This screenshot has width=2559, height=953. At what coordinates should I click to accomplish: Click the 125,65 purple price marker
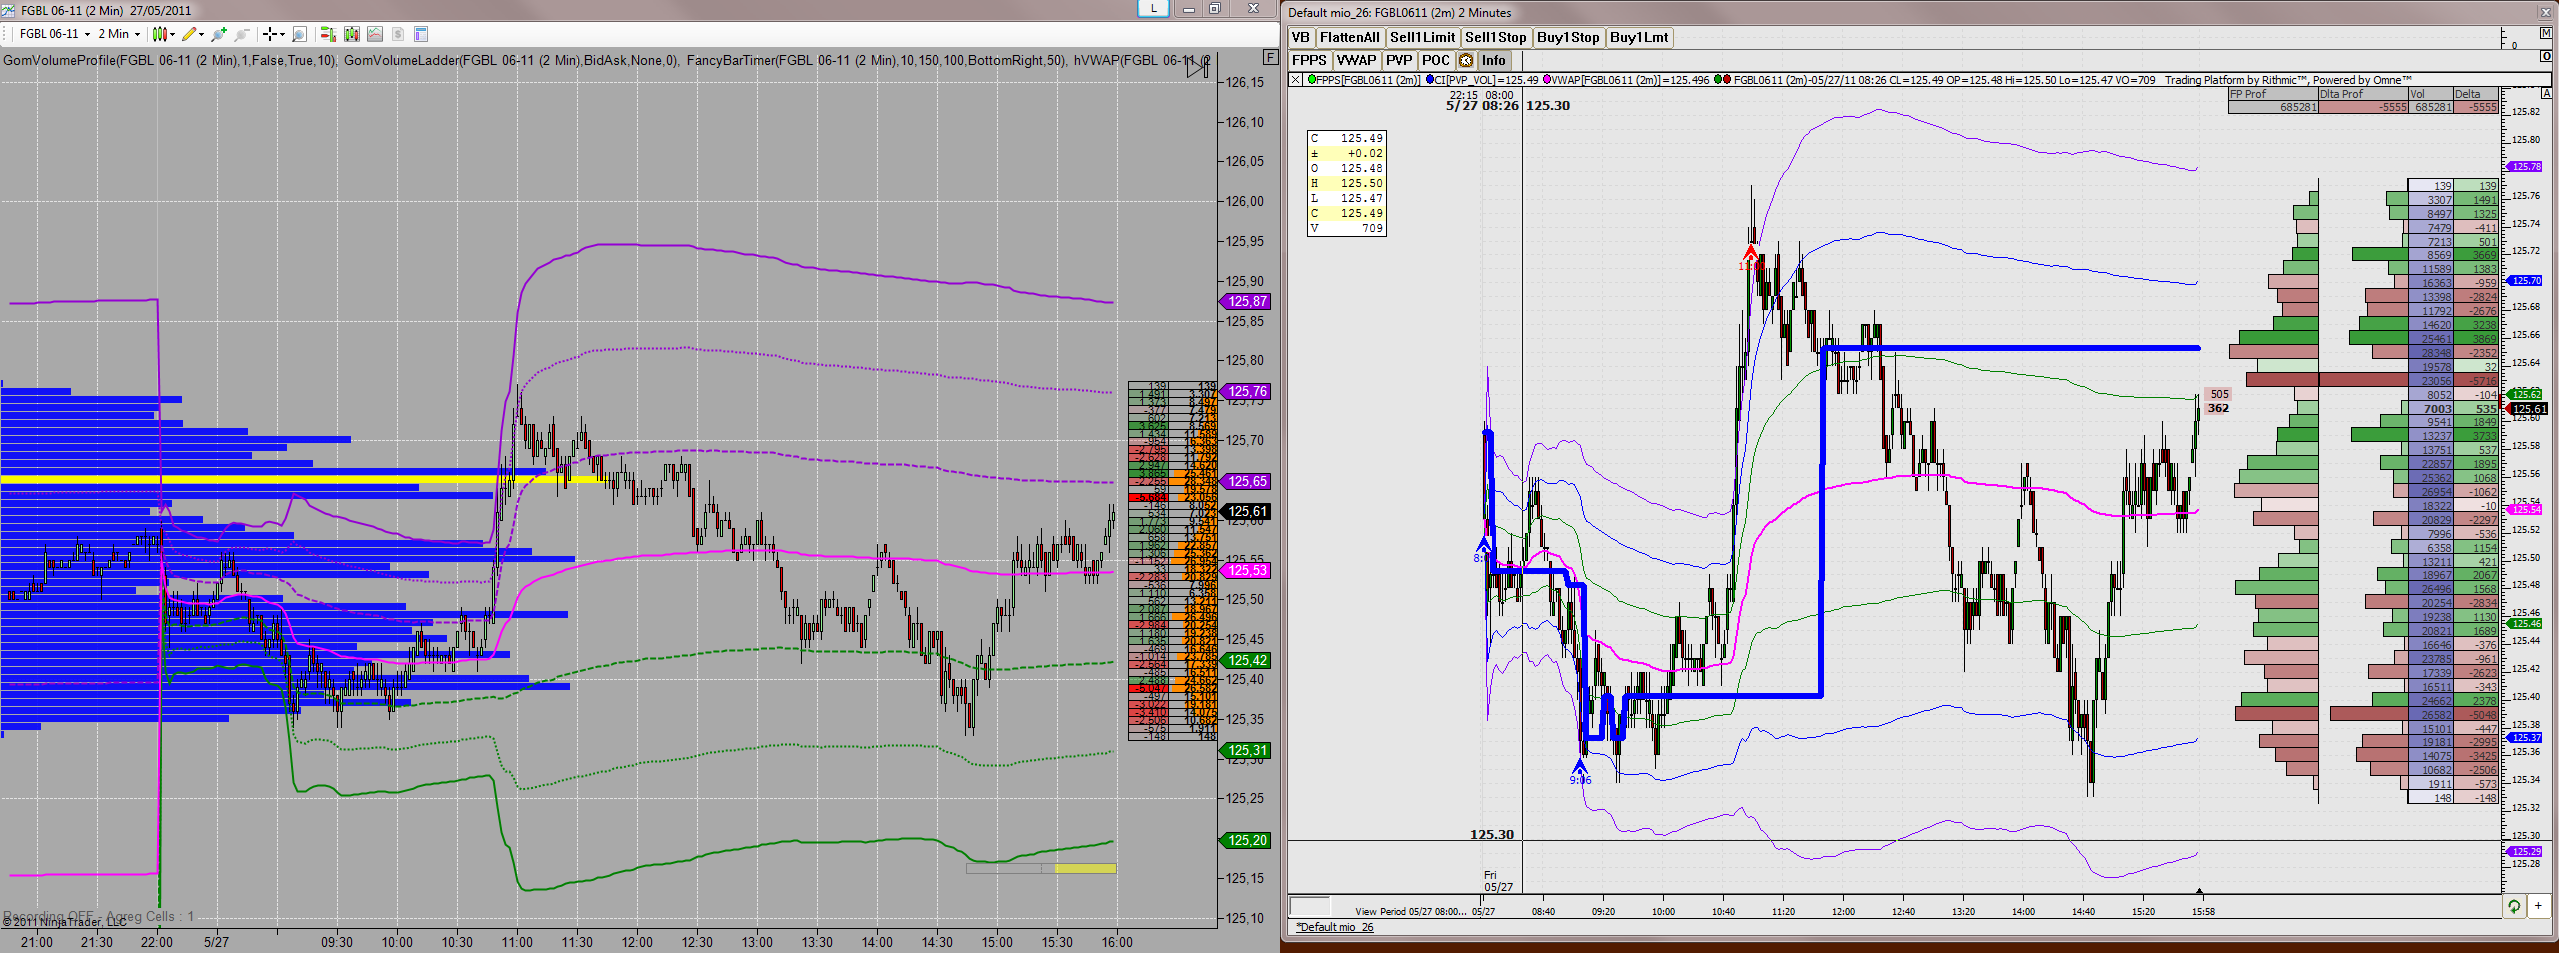1246,481
